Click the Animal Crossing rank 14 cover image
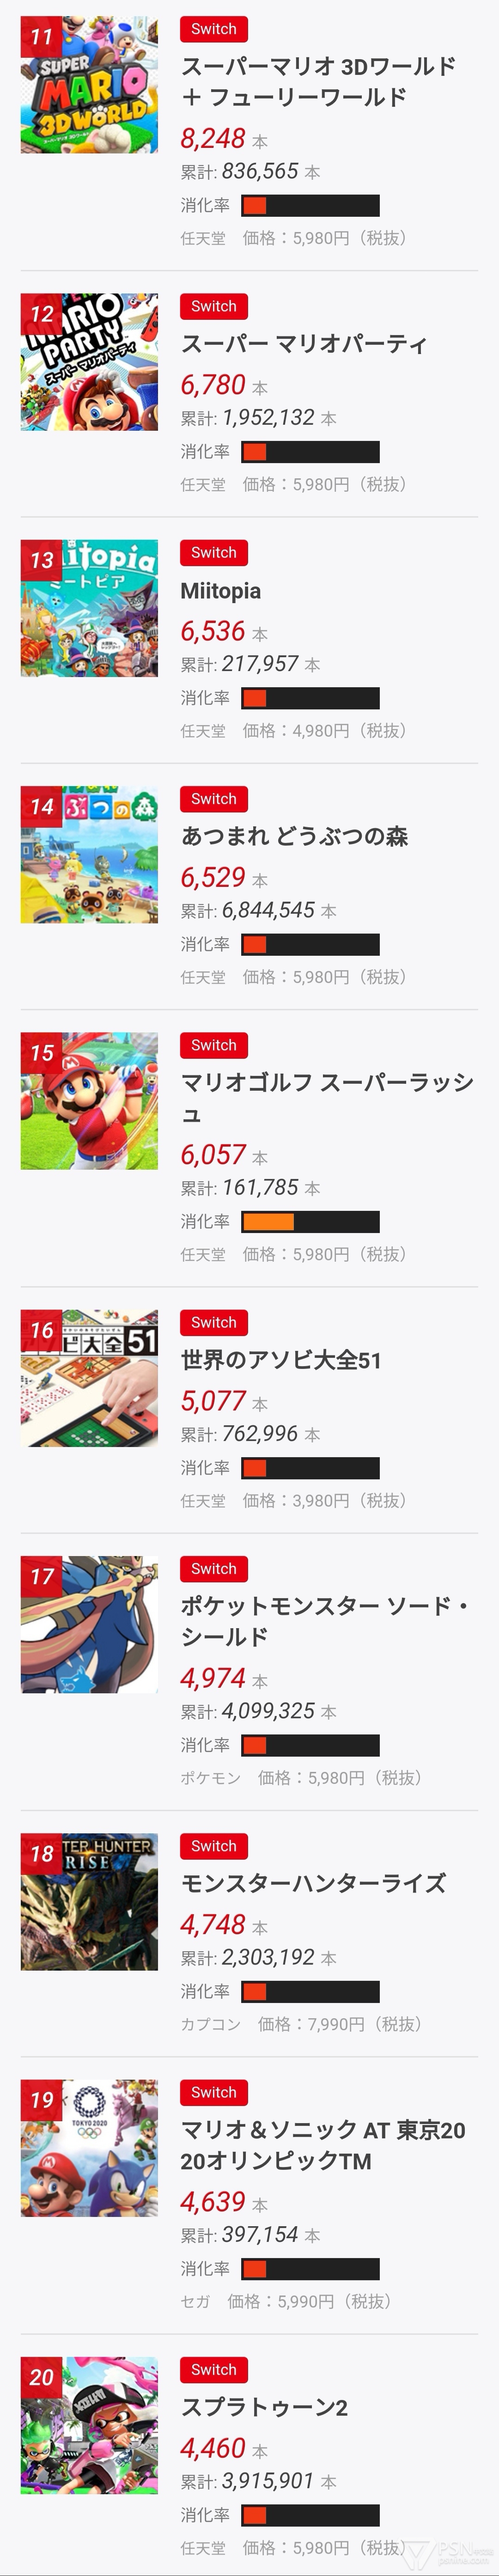This screenshot has width=499, height=2576. [x=89, y=854]
